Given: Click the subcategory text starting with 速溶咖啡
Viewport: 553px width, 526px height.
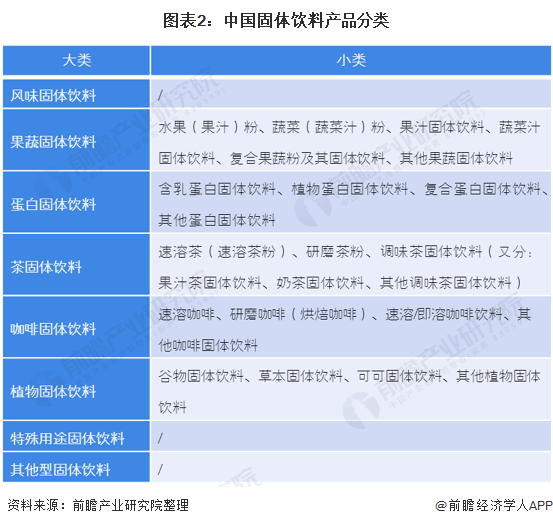Looking at the screenshot, I should 345,329.
